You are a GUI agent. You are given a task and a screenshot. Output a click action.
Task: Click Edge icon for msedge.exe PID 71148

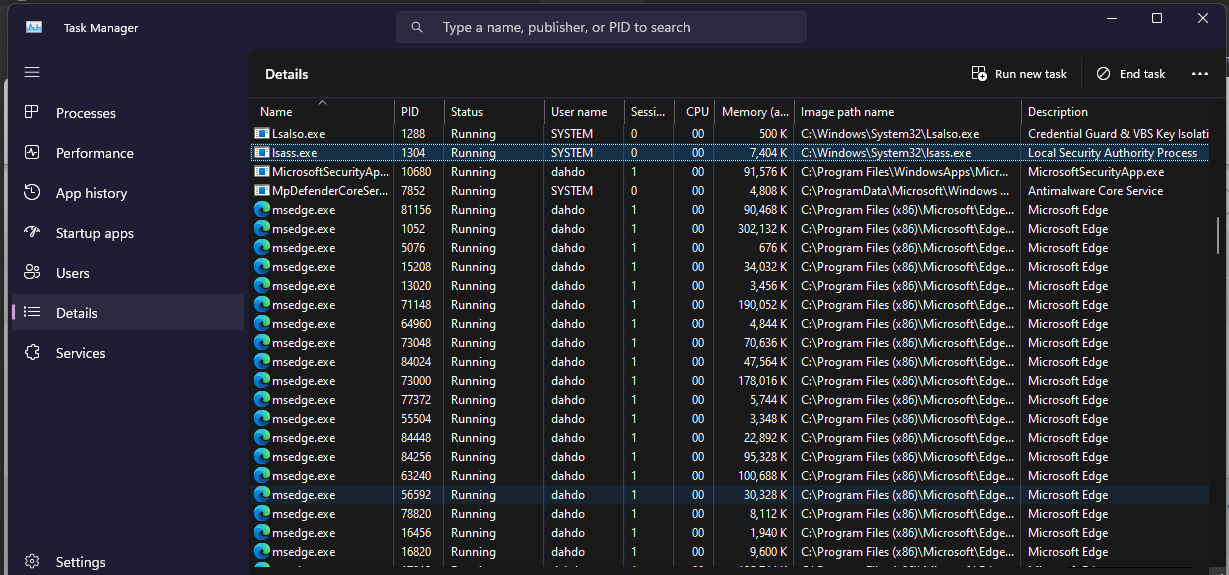262,305
